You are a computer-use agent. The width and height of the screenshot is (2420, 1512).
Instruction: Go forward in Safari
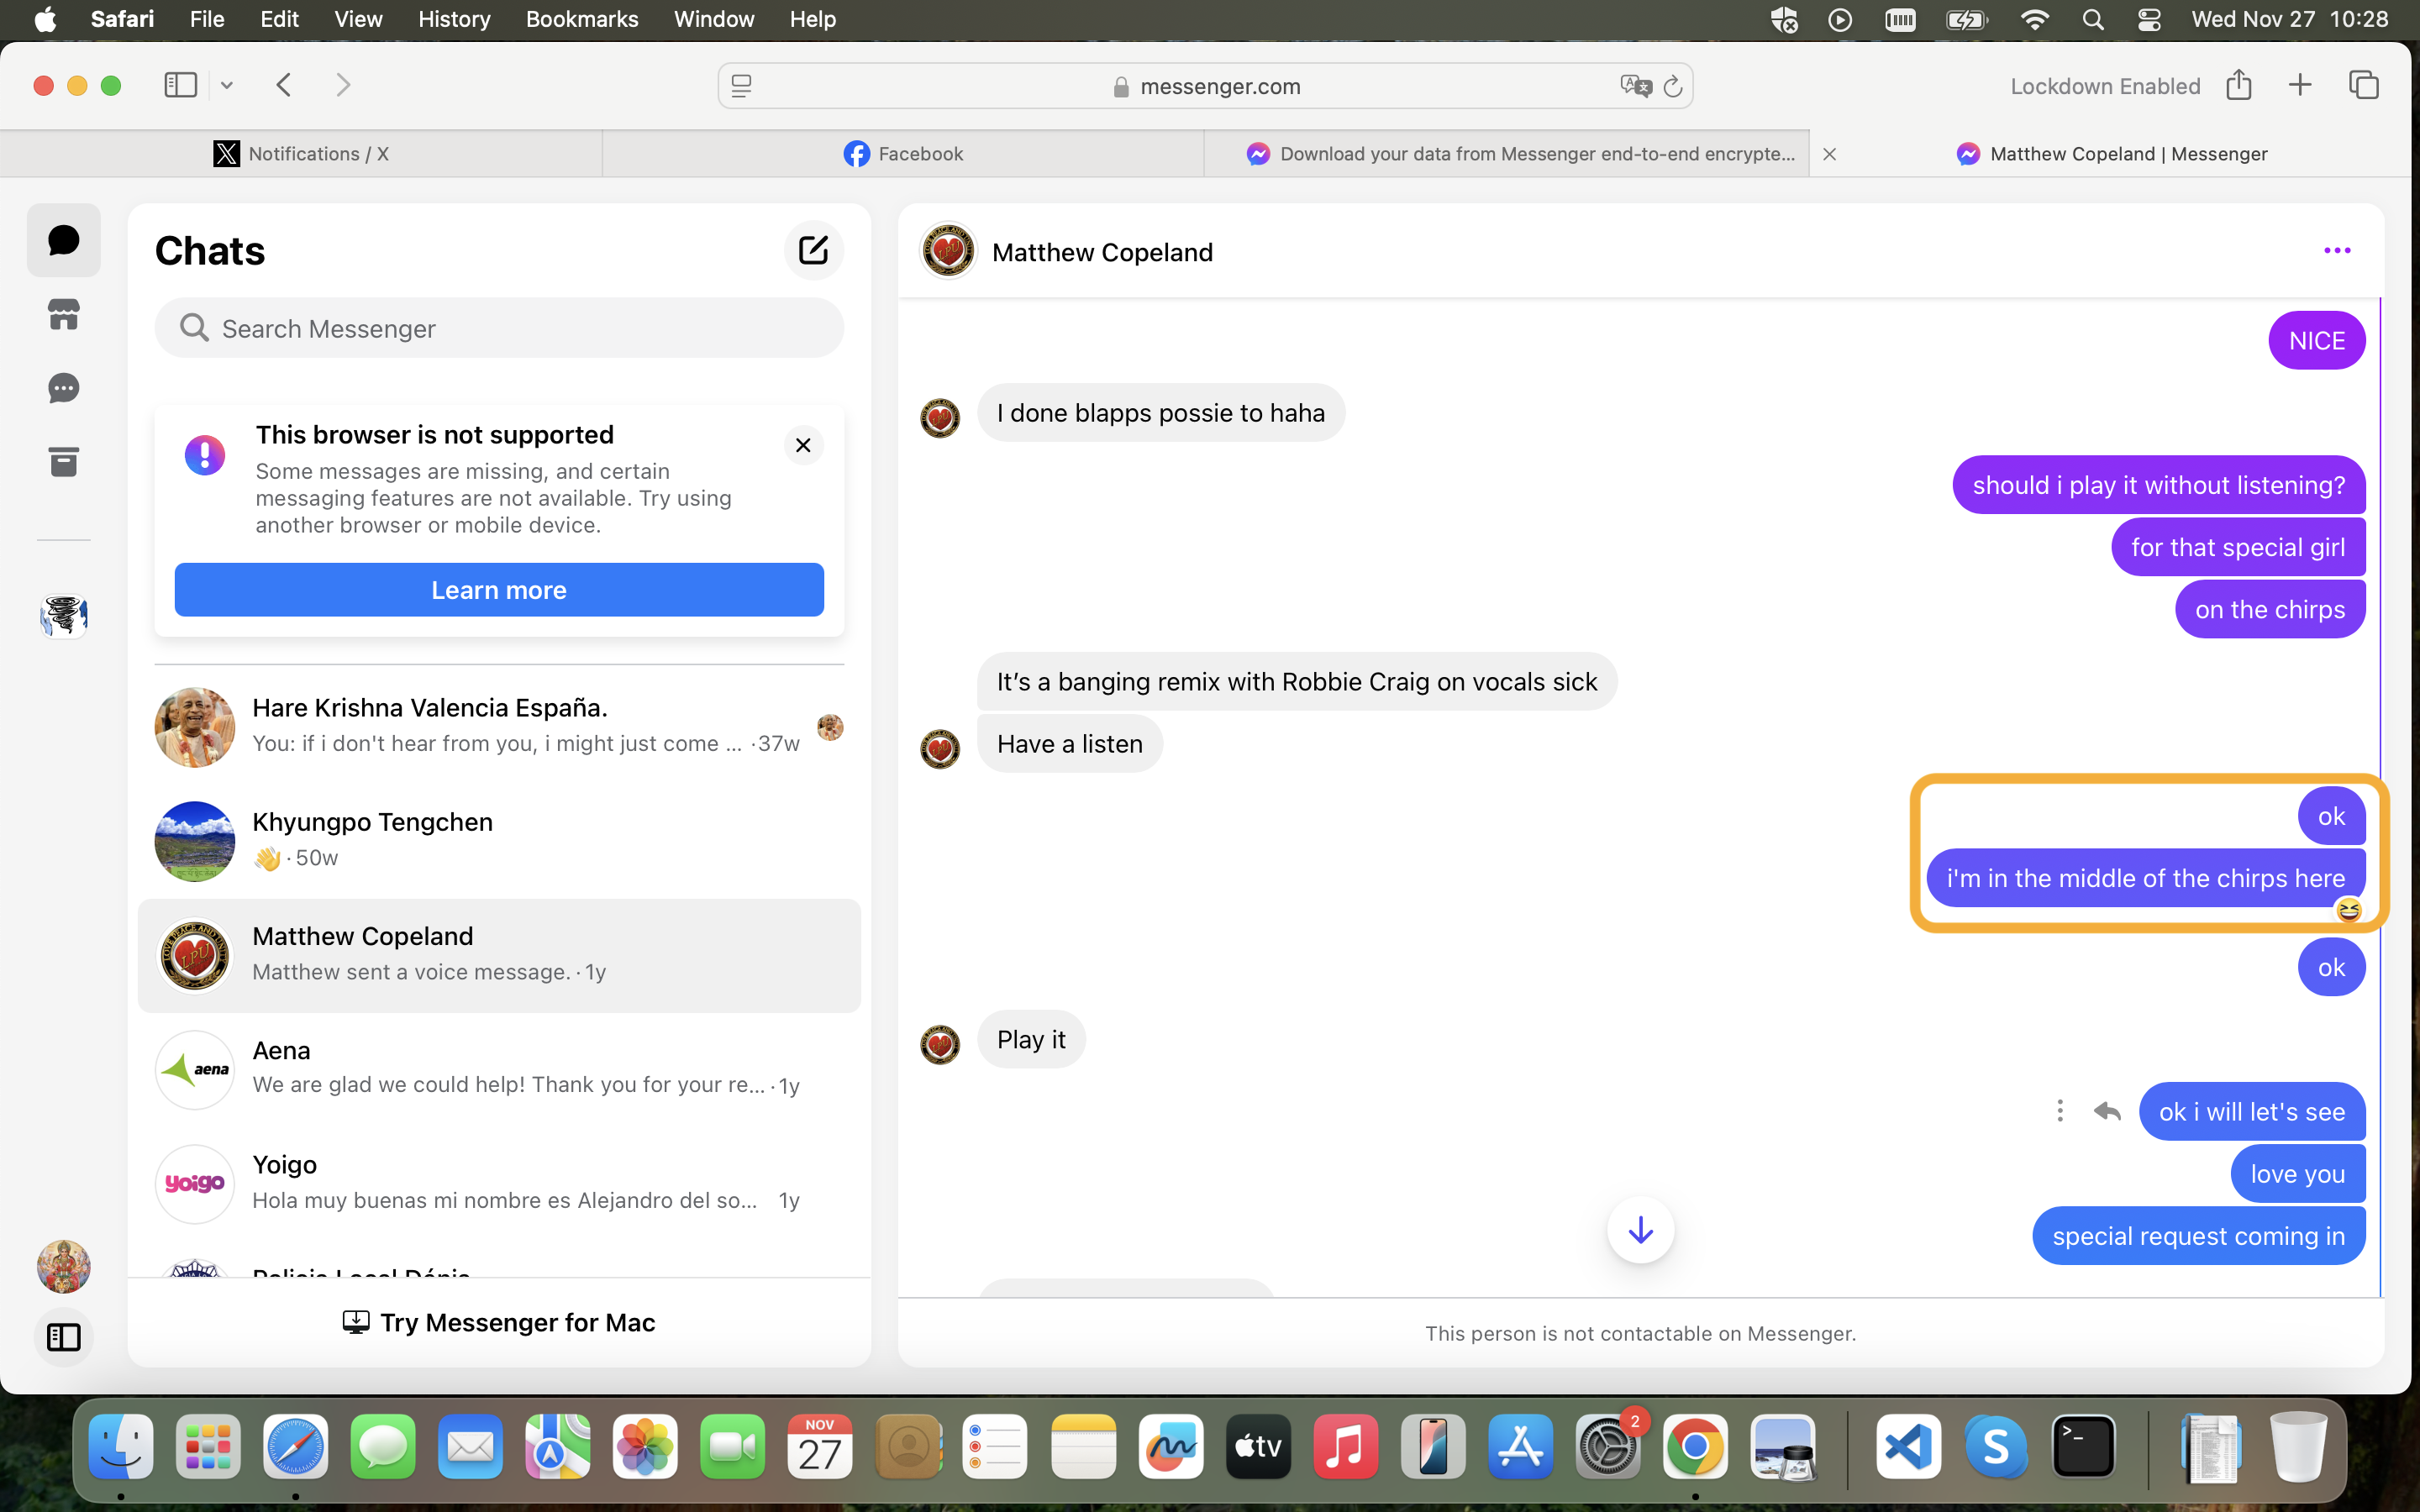pyautogui.click(x=343, y=85)
